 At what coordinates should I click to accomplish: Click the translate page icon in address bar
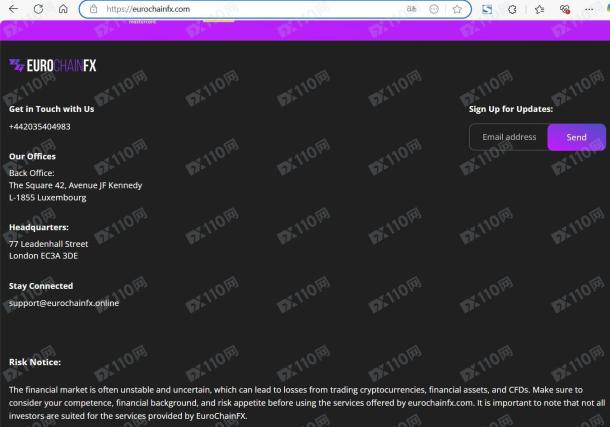click(411, 9)
